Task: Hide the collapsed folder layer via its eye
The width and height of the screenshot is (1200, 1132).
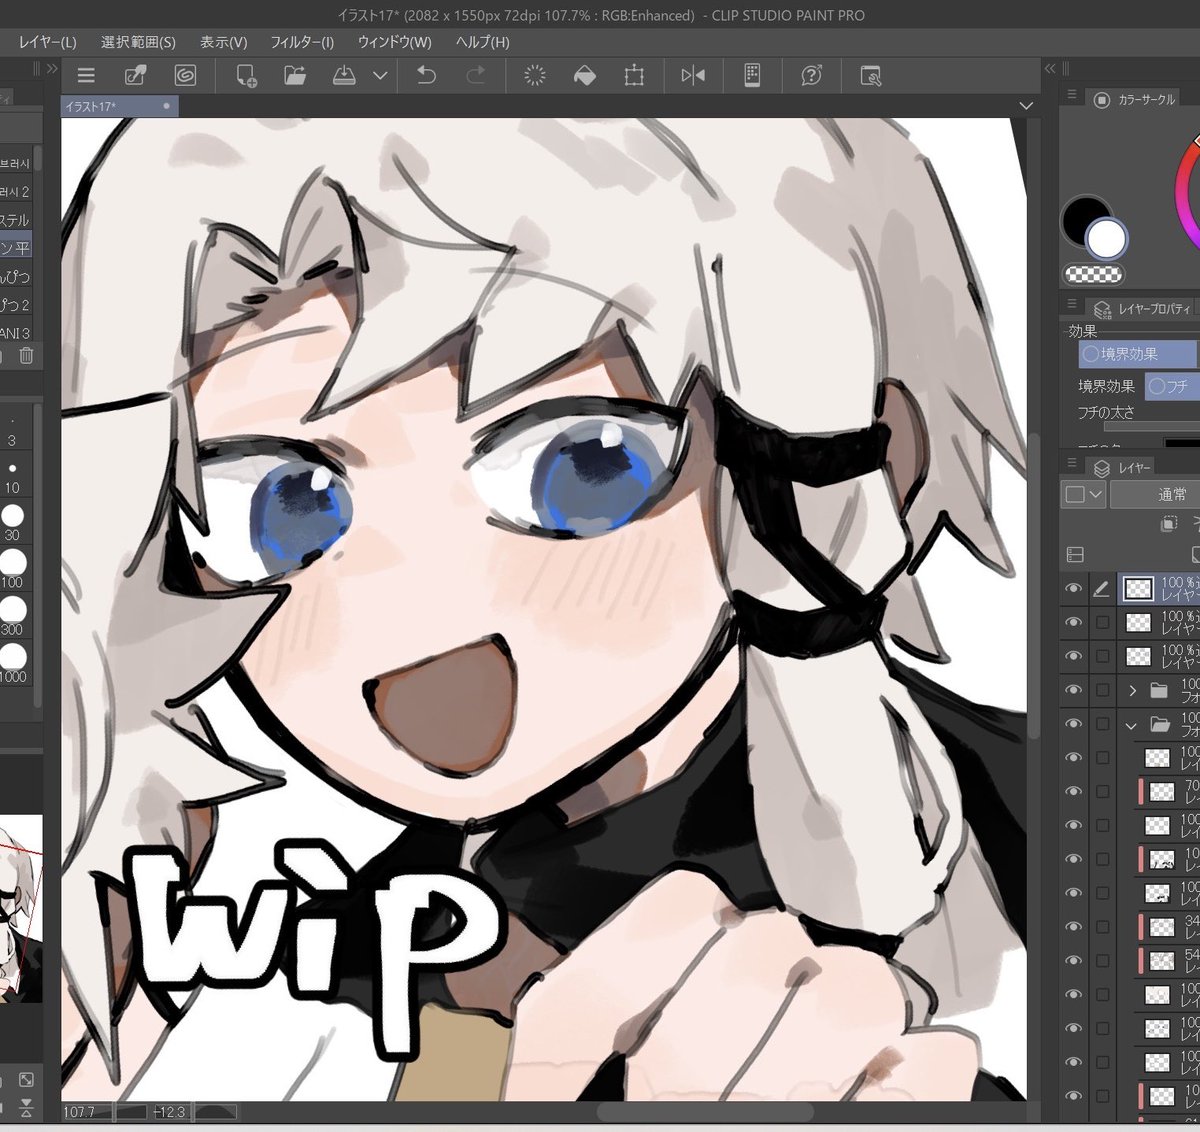Action: pyautogui.click(x=1074, y=690)
